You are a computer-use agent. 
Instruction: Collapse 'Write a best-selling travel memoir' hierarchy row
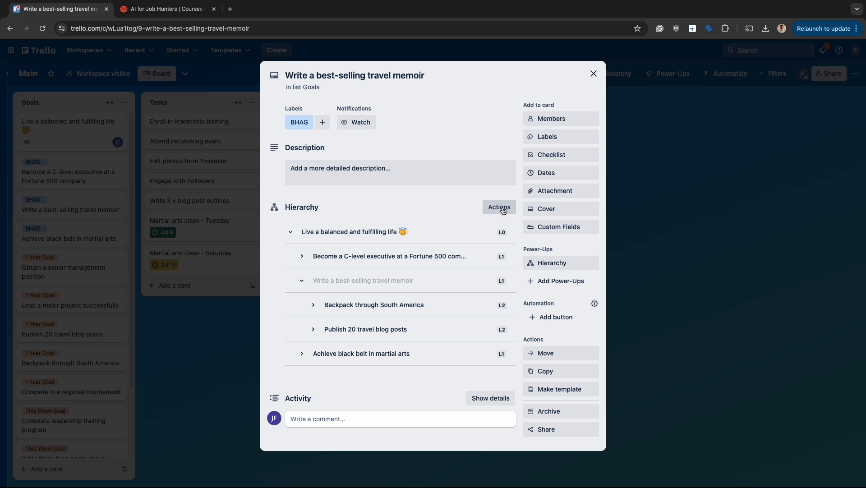tap(302, 280)
